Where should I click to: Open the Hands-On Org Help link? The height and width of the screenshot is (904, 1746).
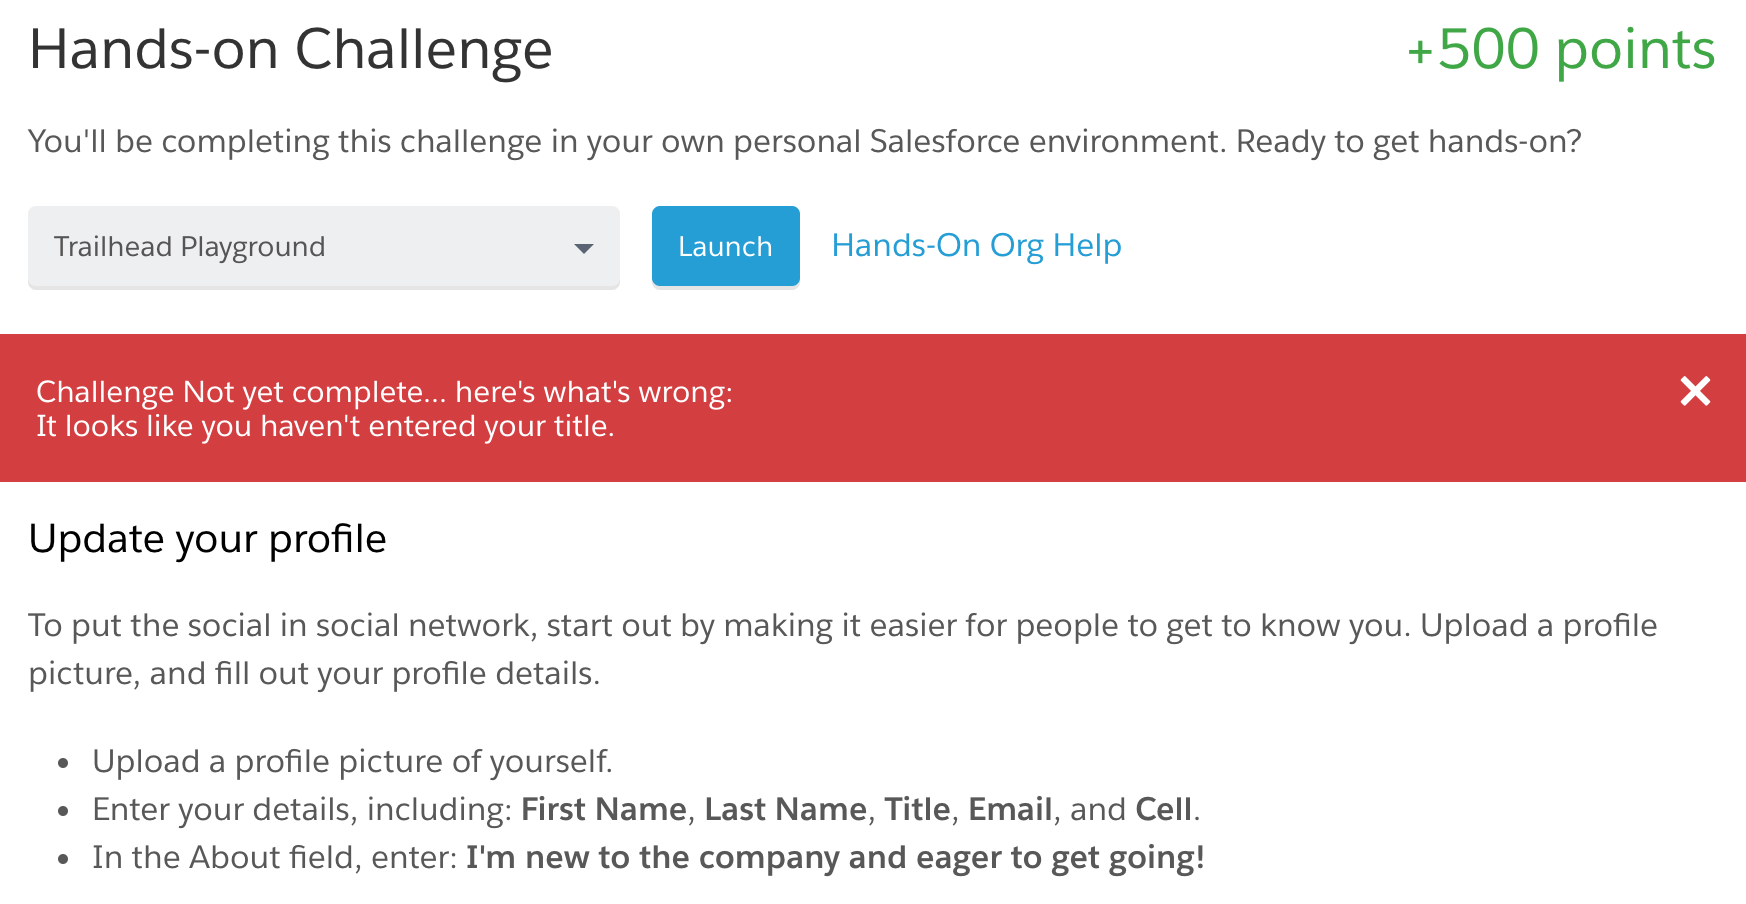(x=976, y=246)
